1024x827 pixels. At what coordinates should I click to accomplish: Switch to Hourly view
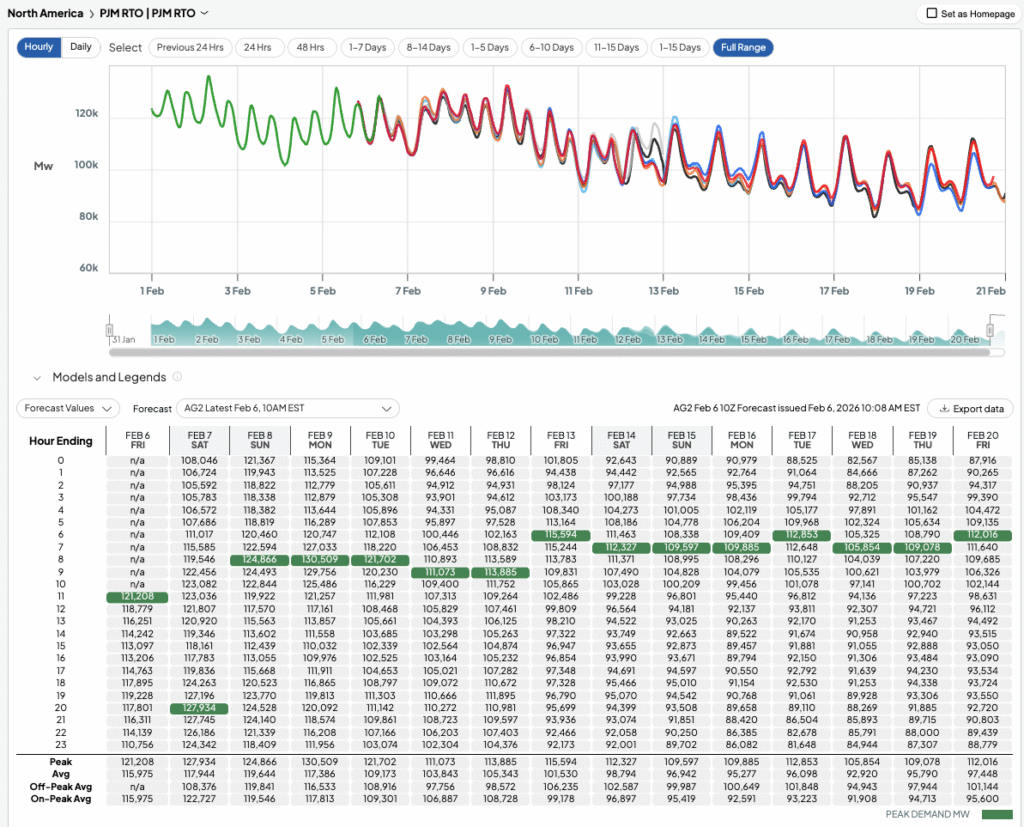pos(39,47)
